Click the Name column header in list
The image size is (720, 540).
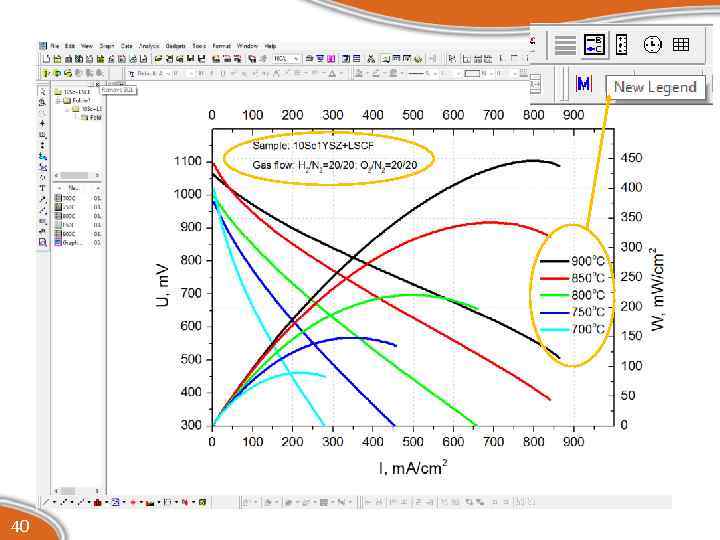[73, 188]
